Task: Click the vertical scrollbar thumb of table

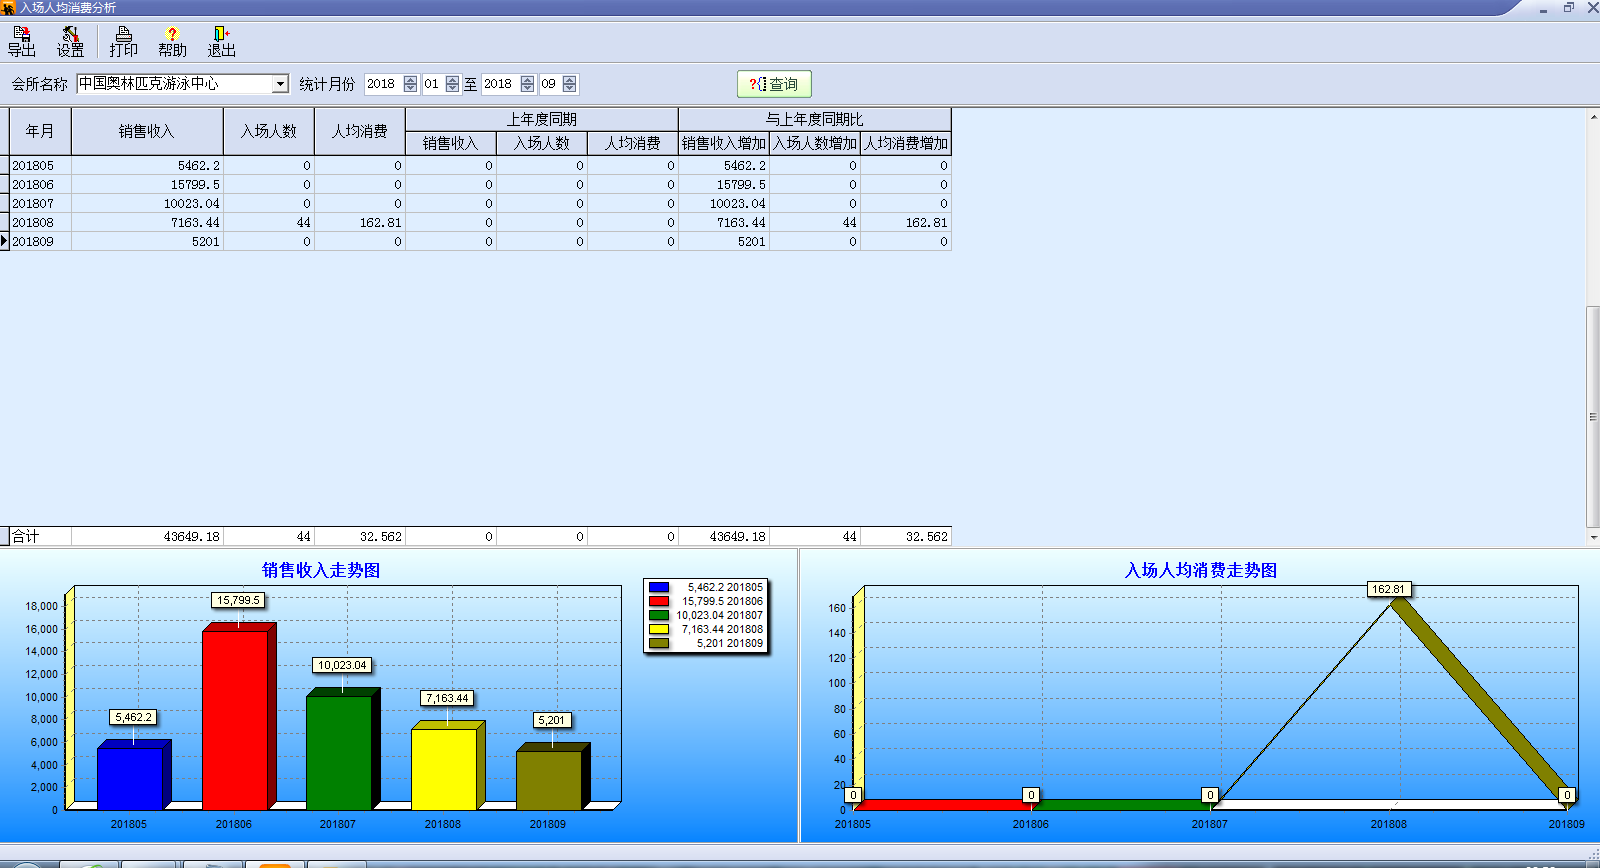Action: pos(1593,417)
